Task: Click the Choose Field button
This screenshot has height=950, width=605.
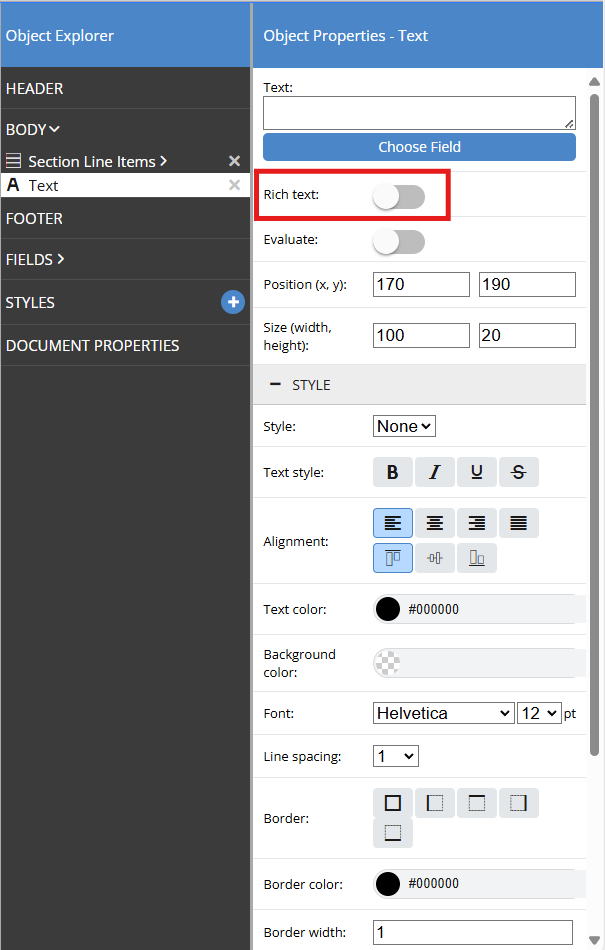Action: (419, 147)
